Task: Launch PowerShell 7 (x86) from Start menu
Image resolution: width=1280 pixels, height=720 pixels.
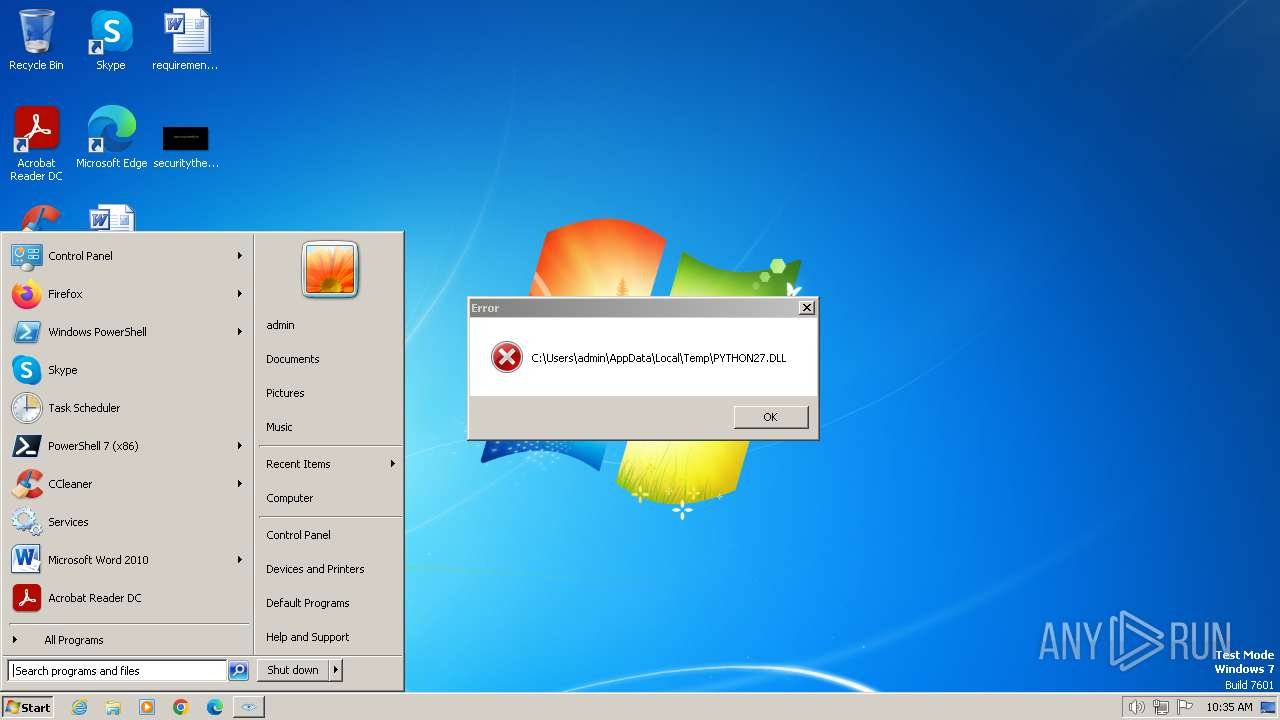Action: pyautogui.click(x=127, y=446)
